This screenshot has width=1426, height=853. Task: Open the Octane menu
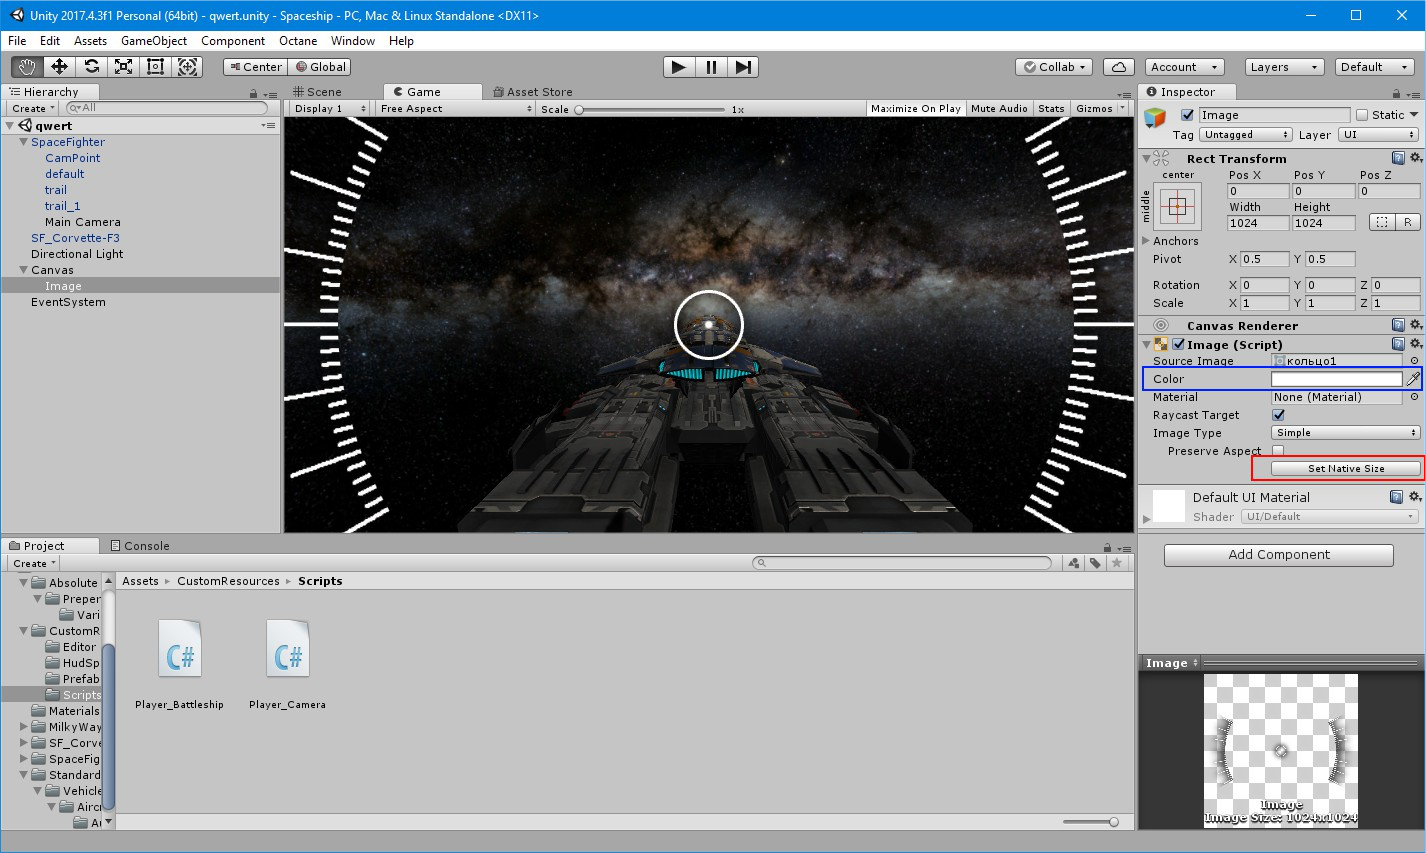click(x=298, y=41)
